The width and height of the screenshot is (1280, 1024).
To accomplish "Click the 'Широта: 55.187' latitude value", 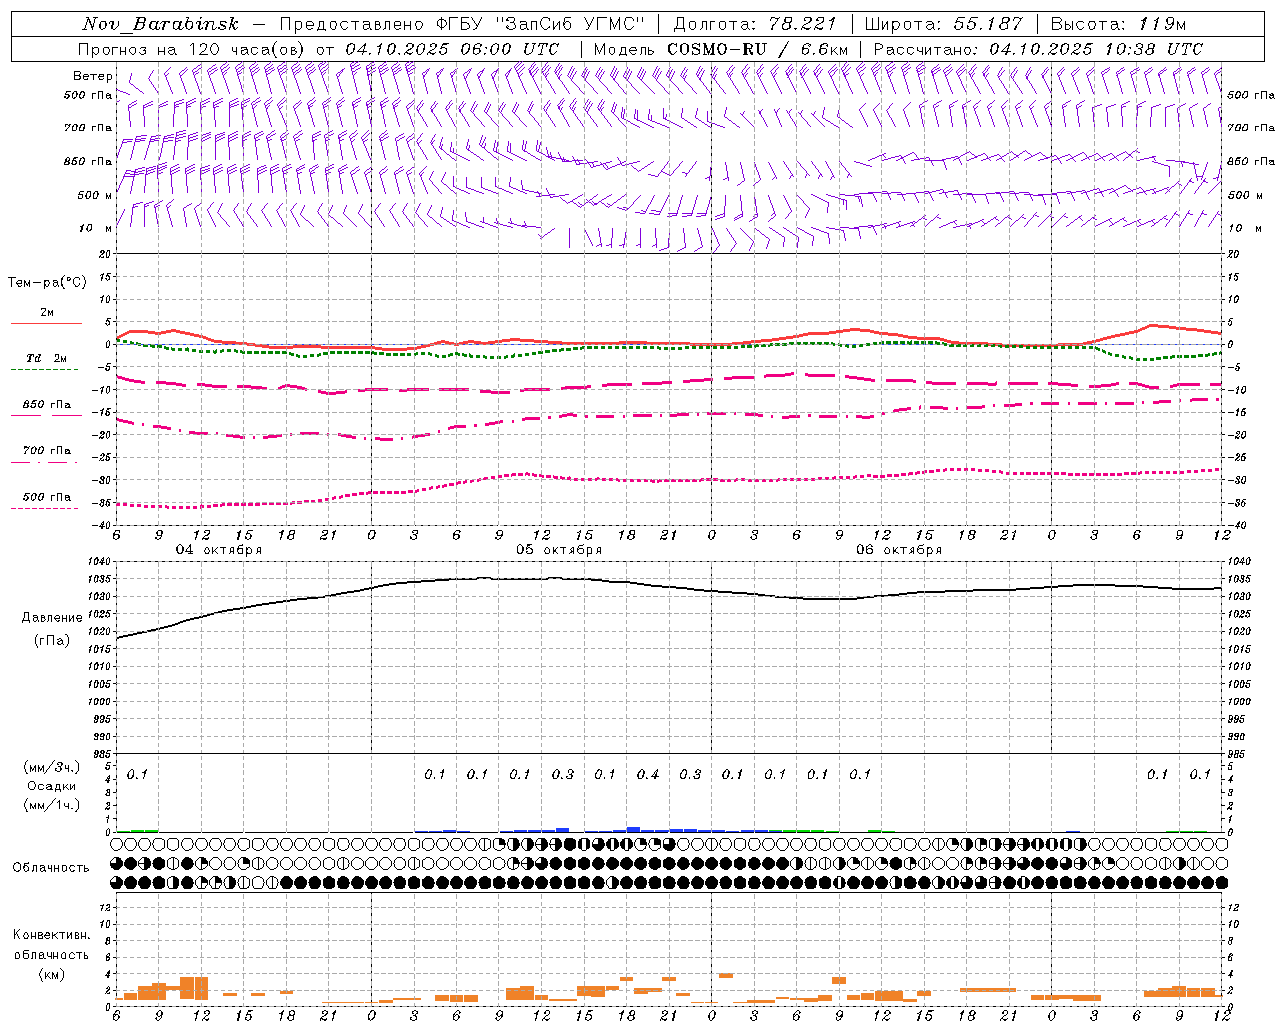I will coord(943,24).
